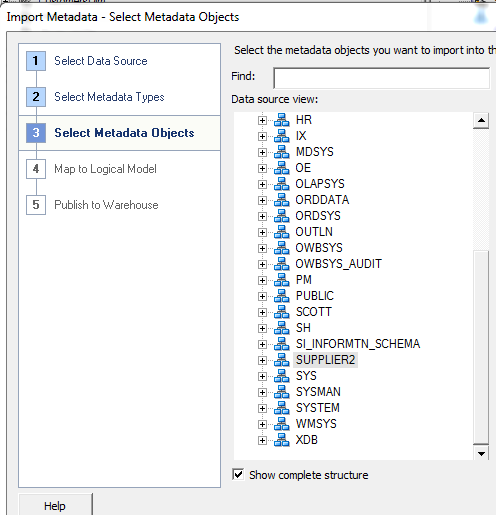
Task: Select the ORDDATA tree item label
Action: tap(322, 200)
